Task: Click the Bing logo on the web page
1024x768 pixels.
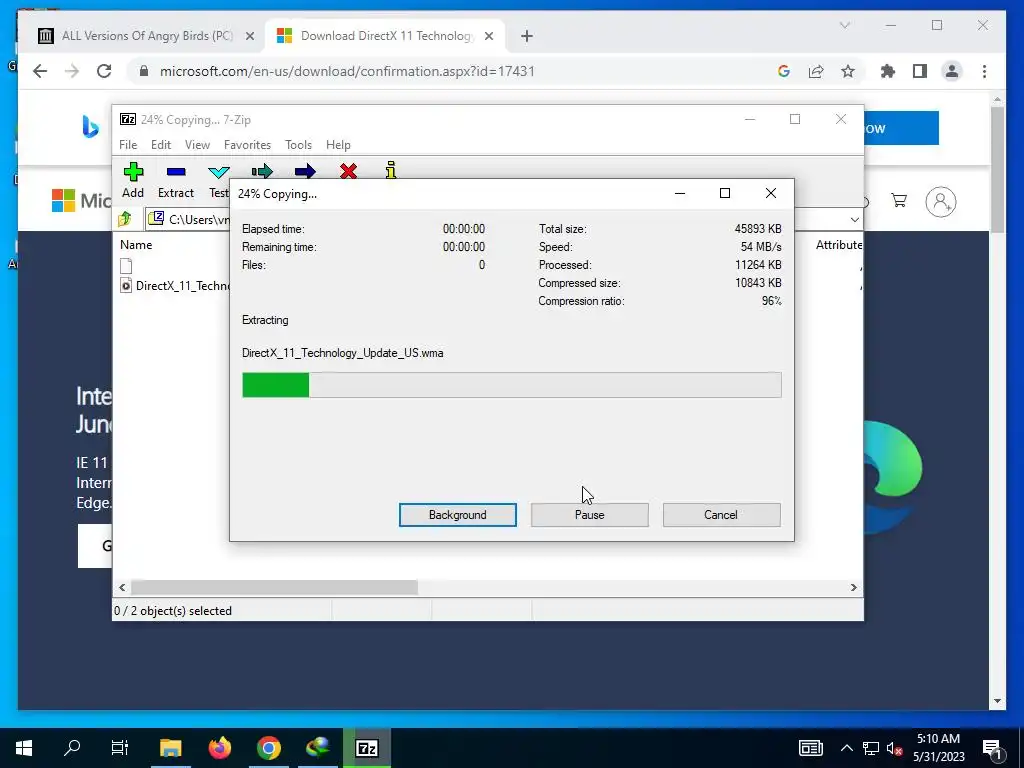Action: point(90,127)
